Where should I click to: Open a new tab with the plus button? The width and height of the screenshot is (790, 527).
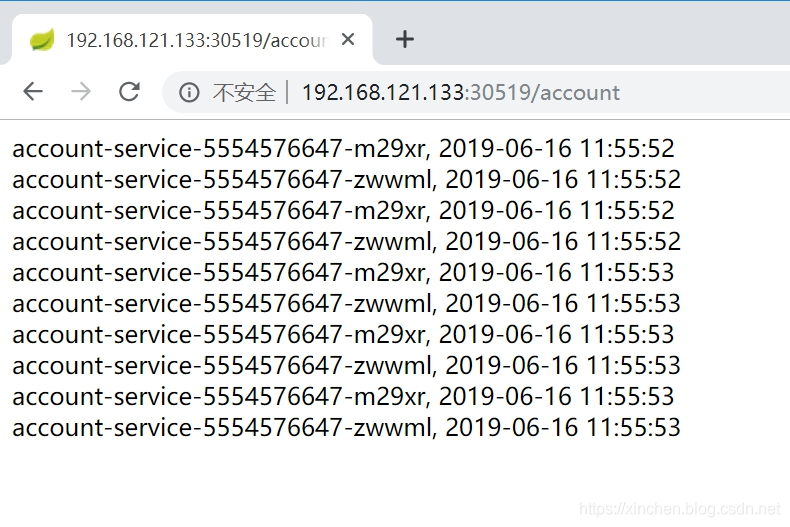point(405,39)
